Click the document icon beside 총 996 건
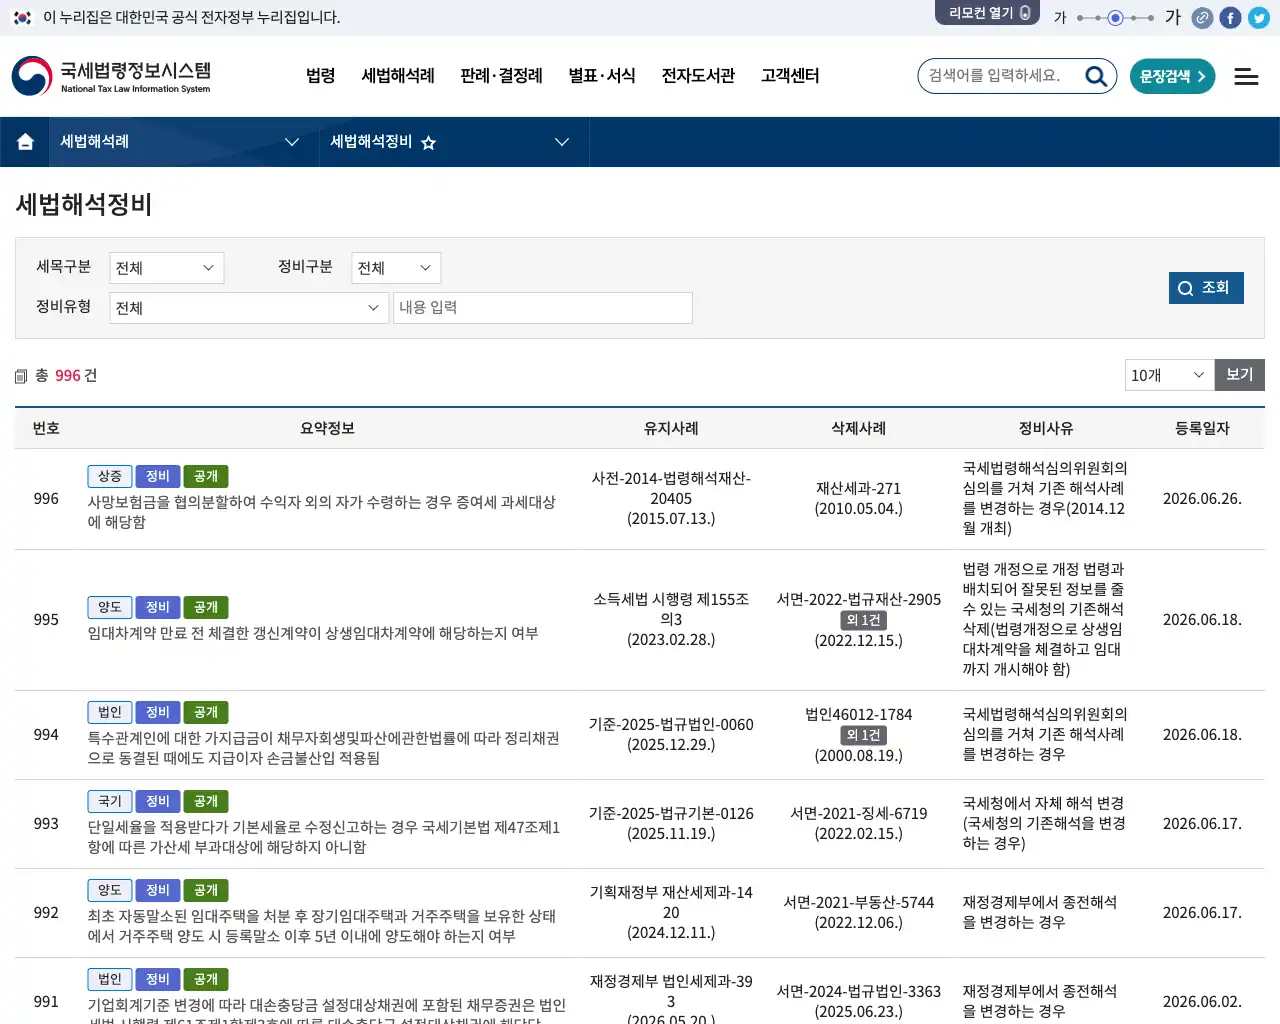 [x=21, y=376]
